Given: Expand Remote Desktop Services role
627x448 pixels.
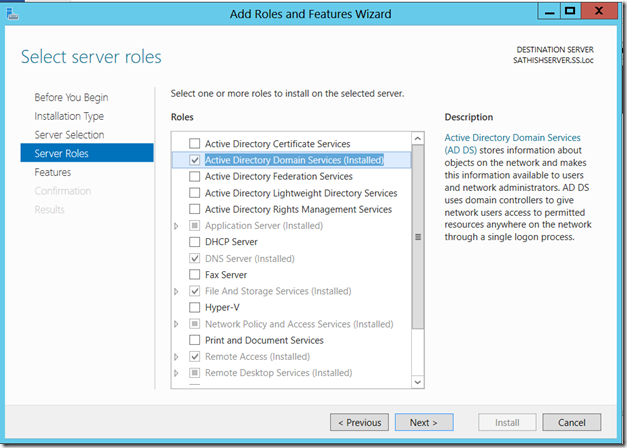Looking at the screenshot, I should 176,373.
